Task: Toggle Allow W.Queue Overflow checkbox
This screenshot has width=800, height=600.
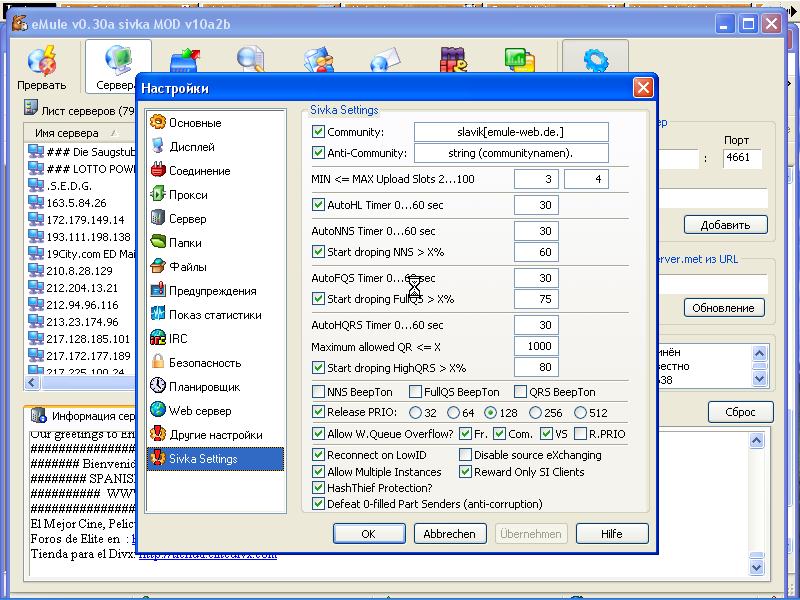Action: coord(318,434)
